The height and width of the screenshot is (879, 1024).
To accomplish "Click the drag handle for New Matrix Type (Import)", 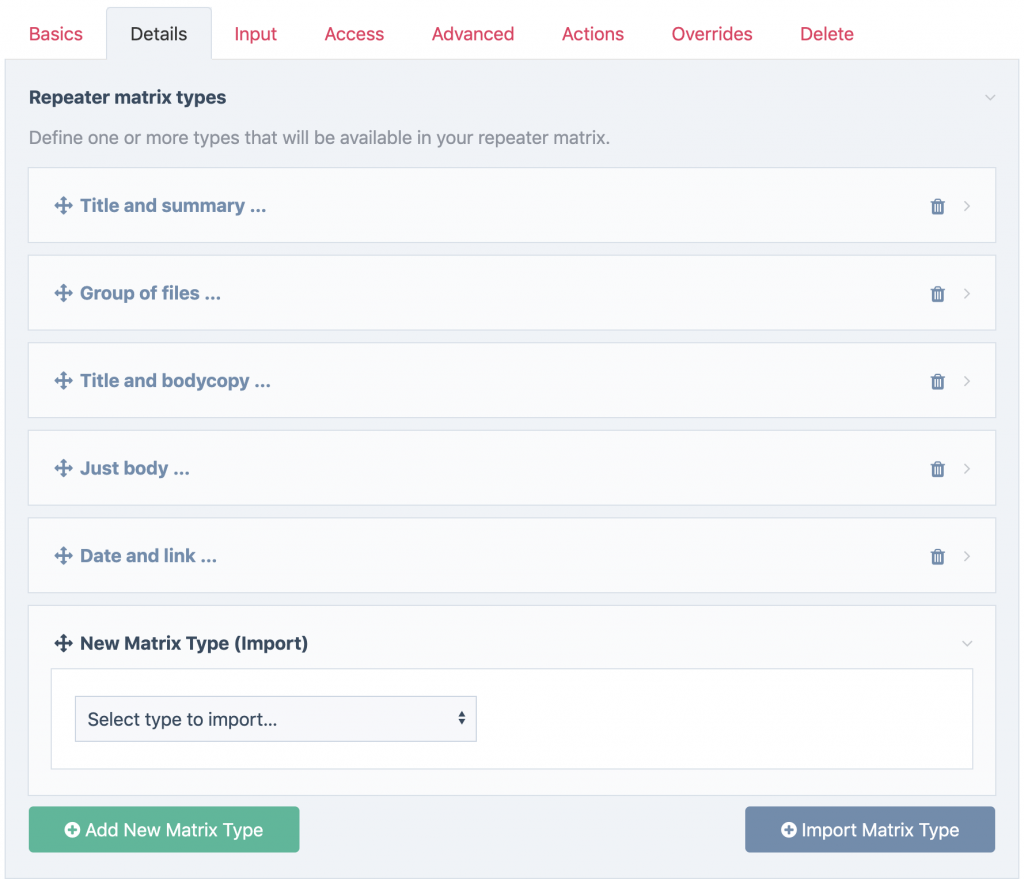I will pyautogui.click(x=63, y=643).
